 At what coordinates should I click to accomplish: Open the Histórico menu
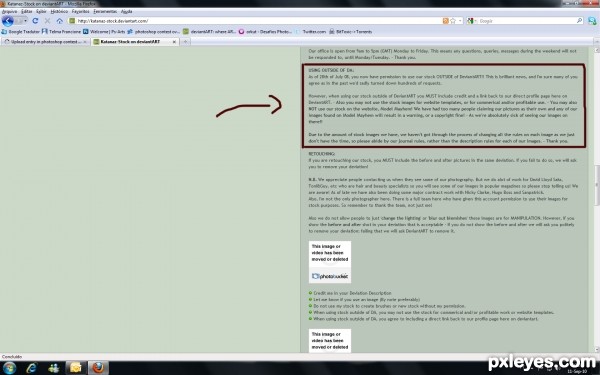point(59,11)
